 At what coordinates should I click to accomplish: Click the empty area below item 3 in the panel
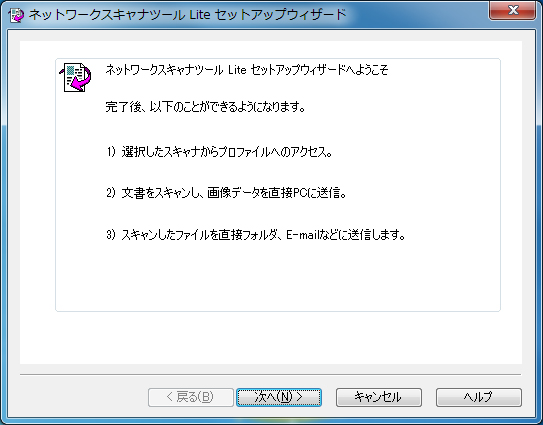click(x=278, y=277)
